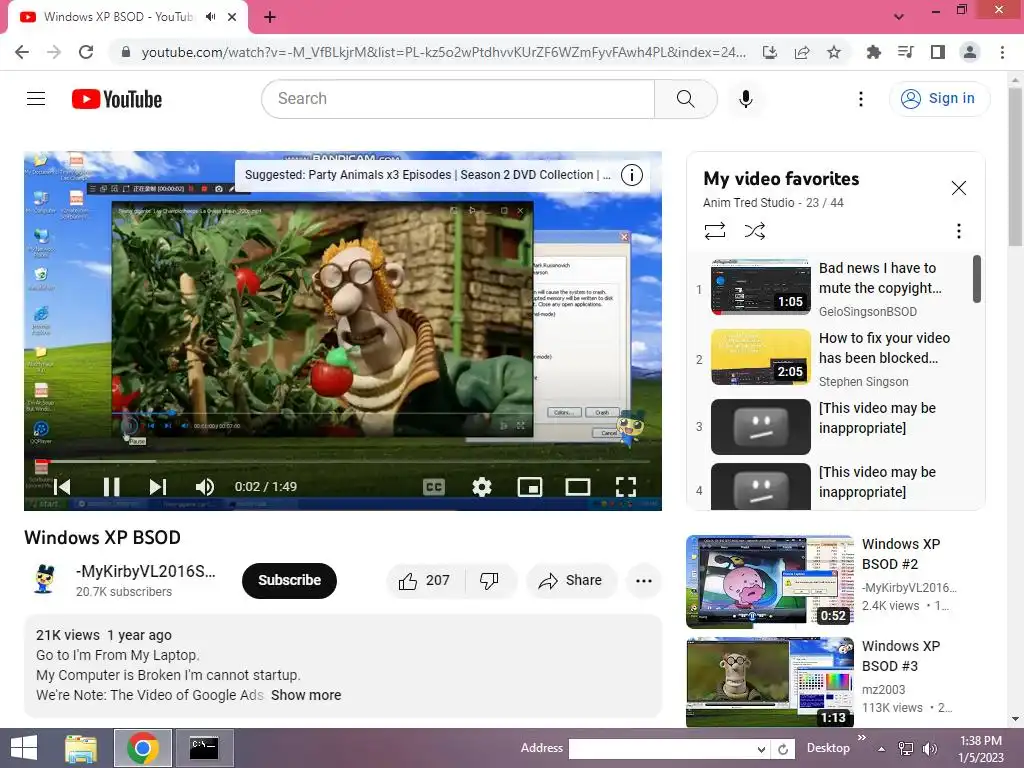Mute the tab via speaker icon
This screenshot has height=768, width=1024.
(x=210, y=17)
